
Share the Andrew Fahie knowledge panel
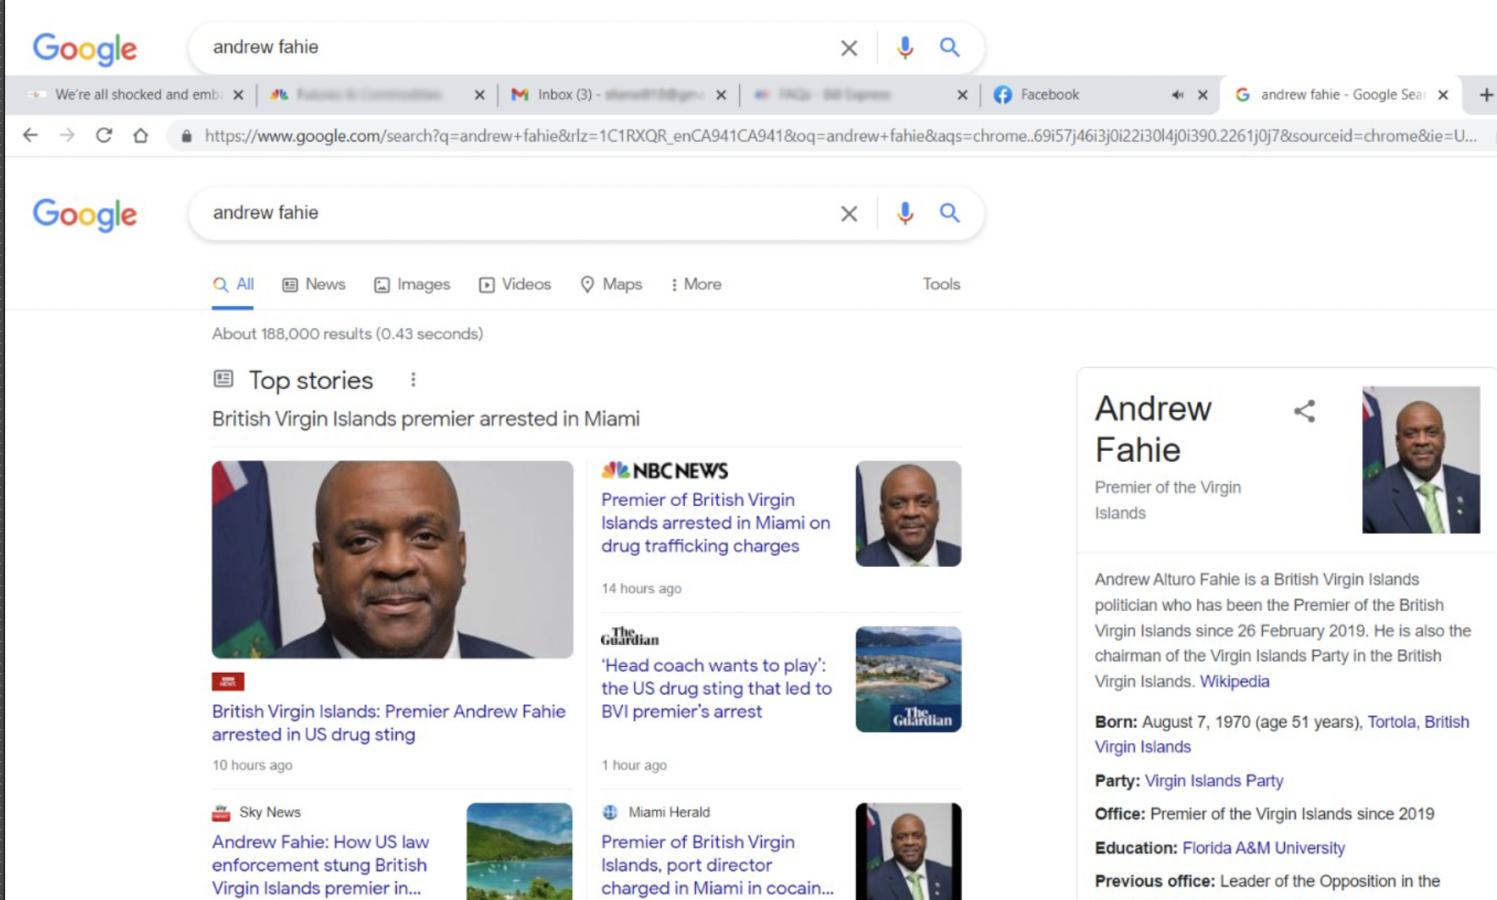[x=1304, y=411]
